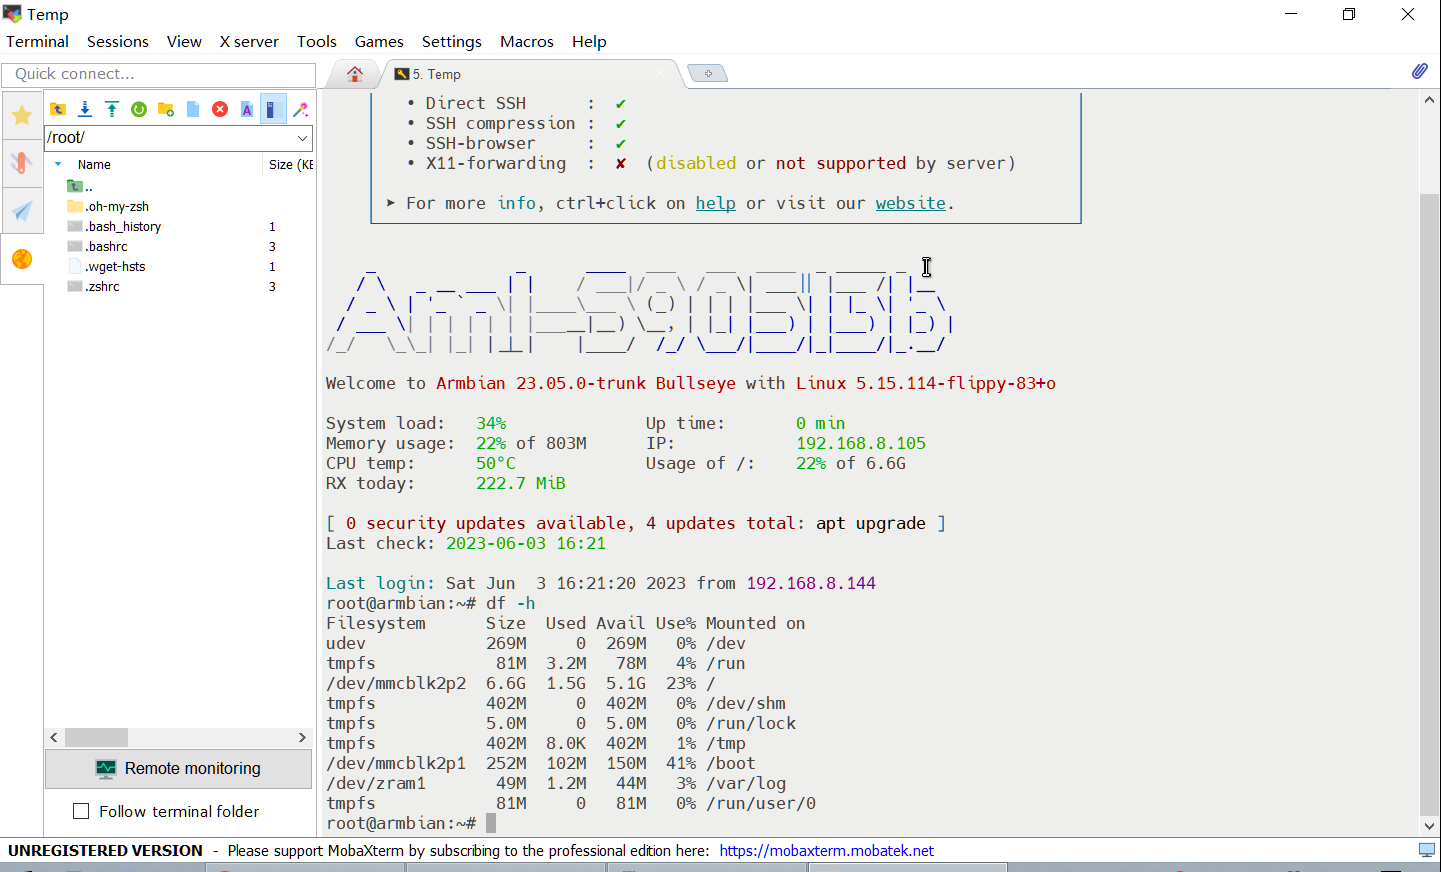Viewport: 1441px width, 872px height.
Task: Select the Upload file icon
Action: click(x=111, y=108)
